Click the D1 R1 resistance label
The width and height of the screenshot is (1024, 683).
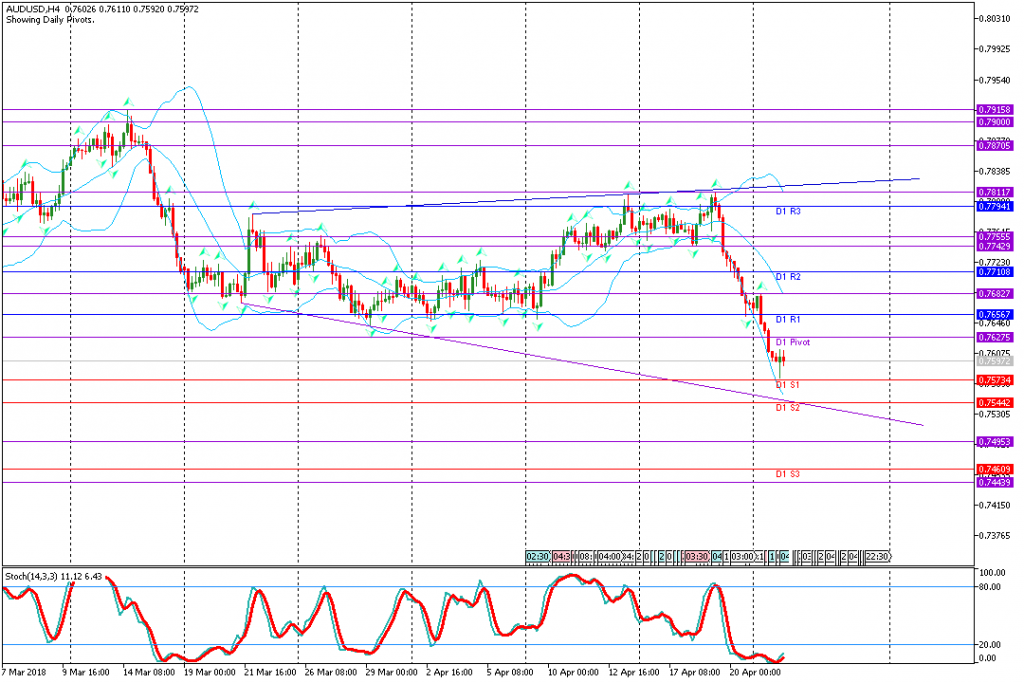click(788, 319)
